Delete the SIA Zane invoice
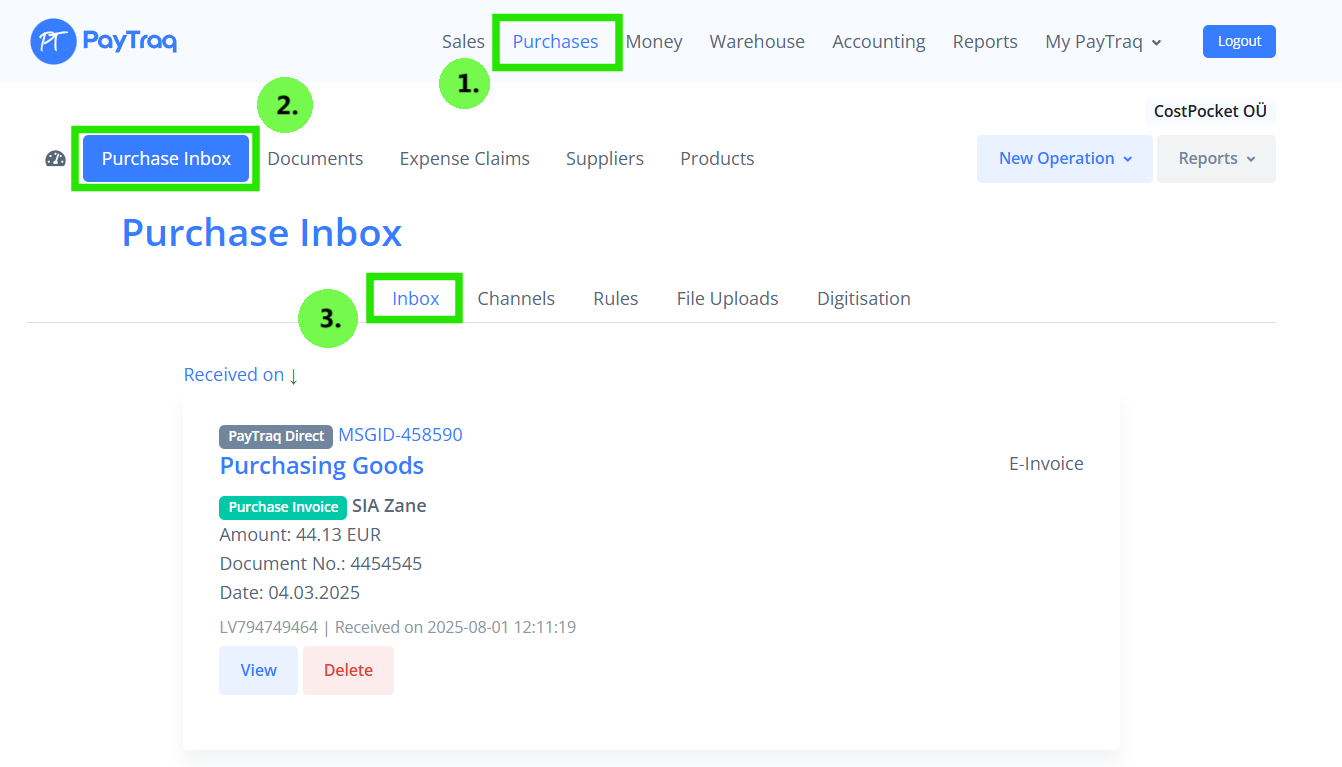 (348, 670)
